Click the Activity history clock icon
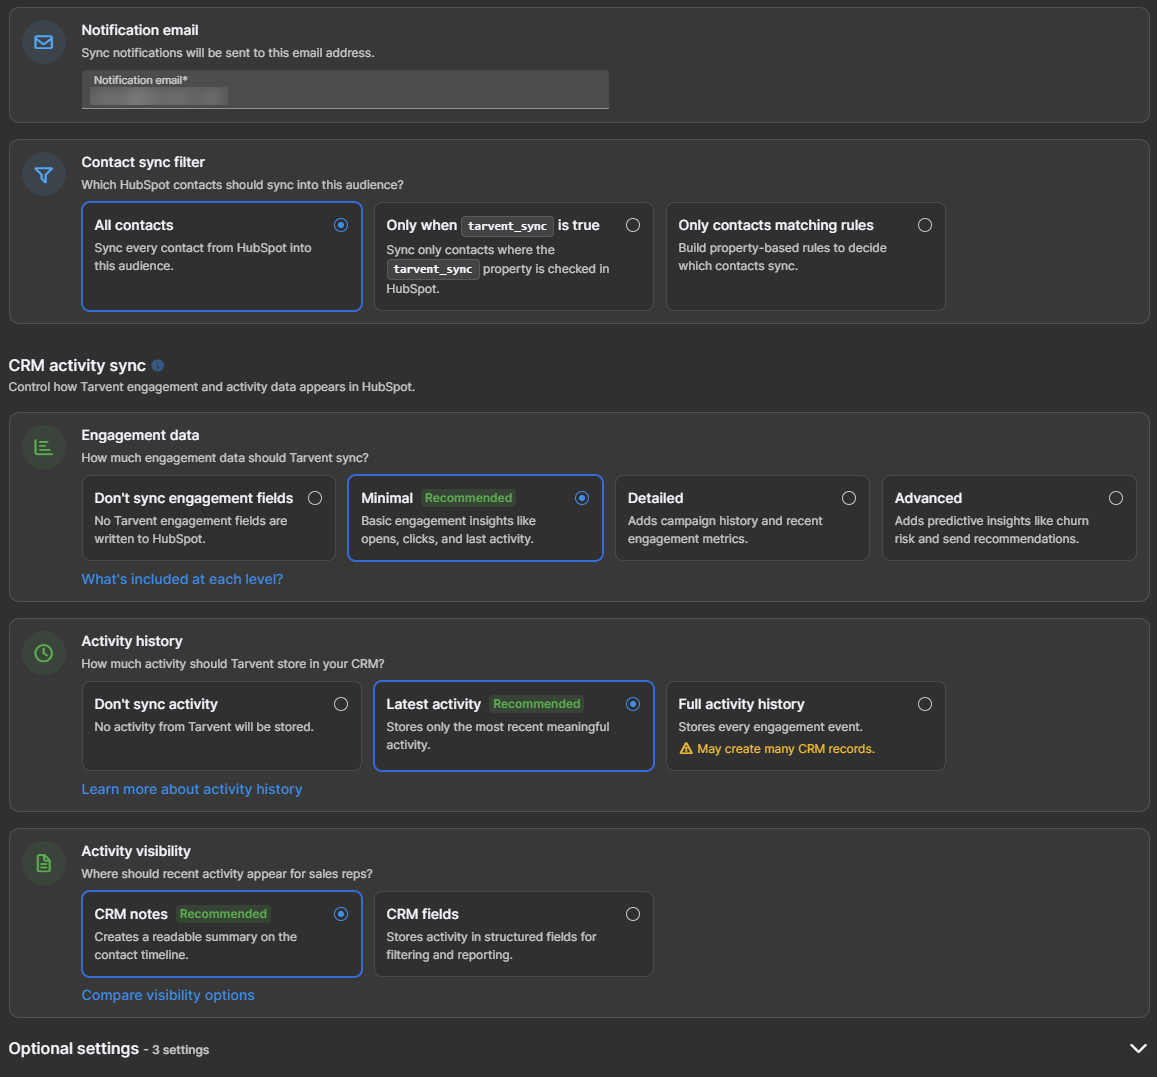1157x1077 pixels. coord(44,653)
